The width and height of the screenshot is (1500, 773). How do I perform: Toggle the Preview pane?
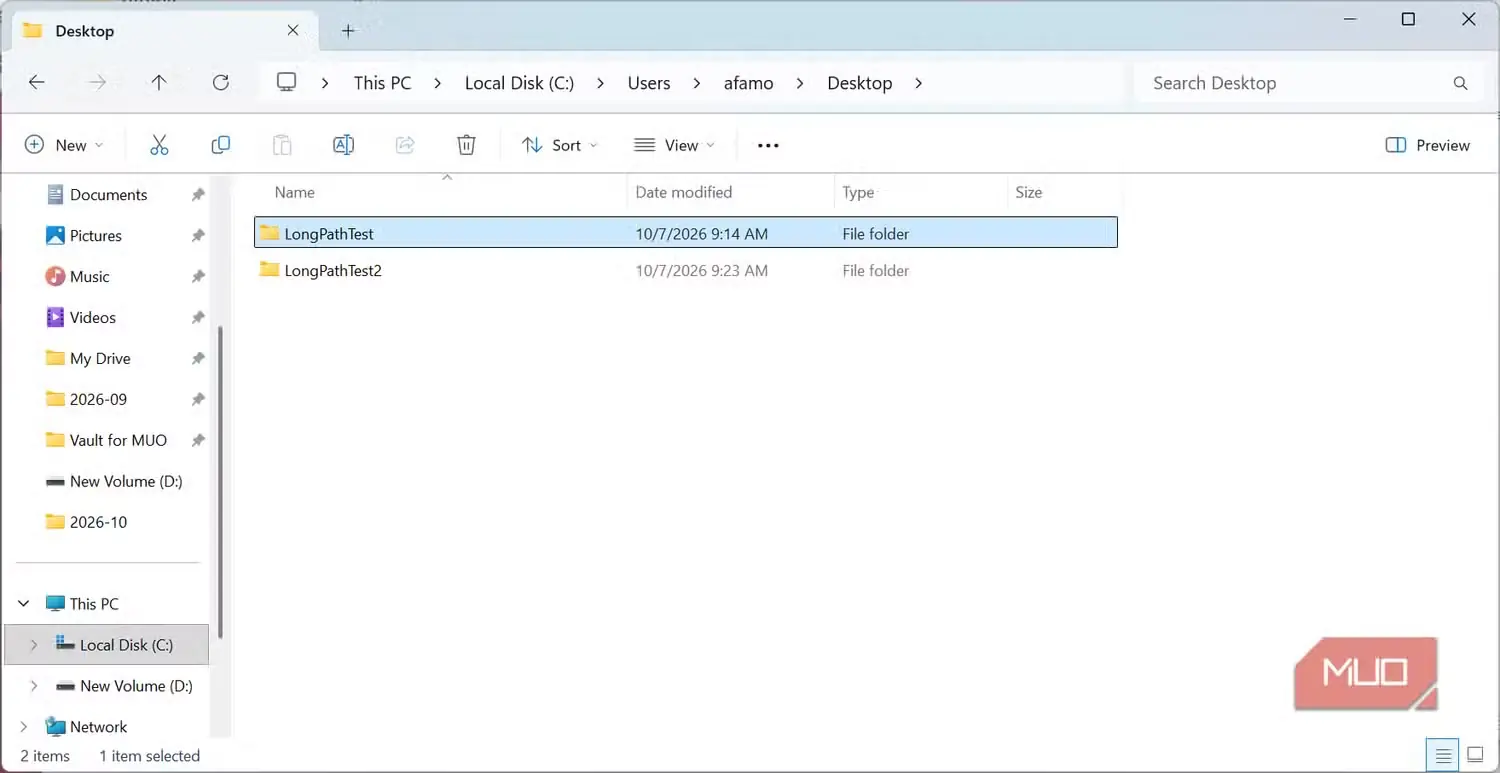click(x=1427, y=145)
